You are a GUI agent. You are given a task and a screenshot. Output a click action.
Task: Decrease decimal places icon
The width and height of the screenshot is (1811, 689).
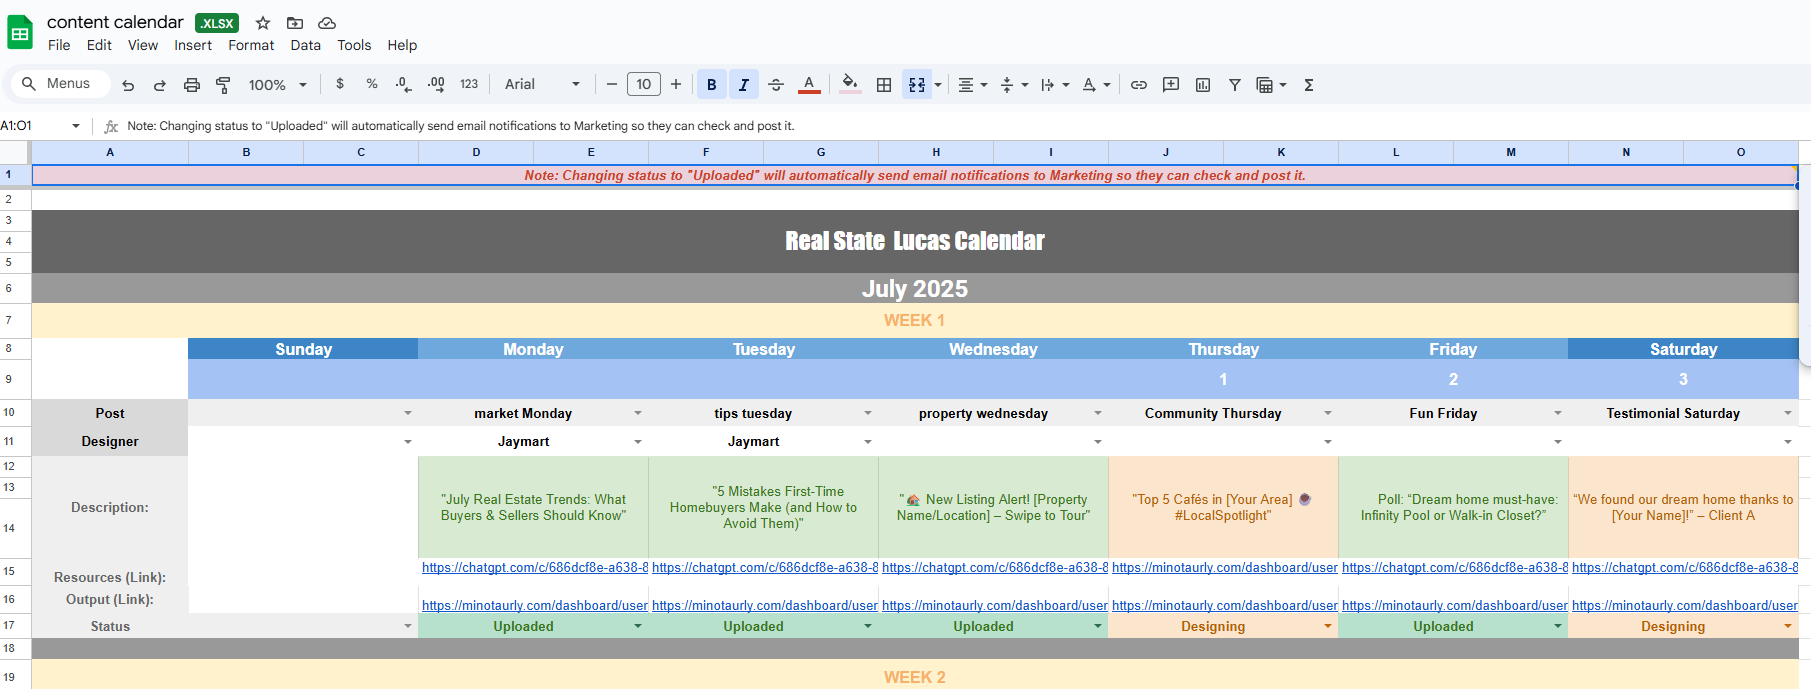[404, 84]
